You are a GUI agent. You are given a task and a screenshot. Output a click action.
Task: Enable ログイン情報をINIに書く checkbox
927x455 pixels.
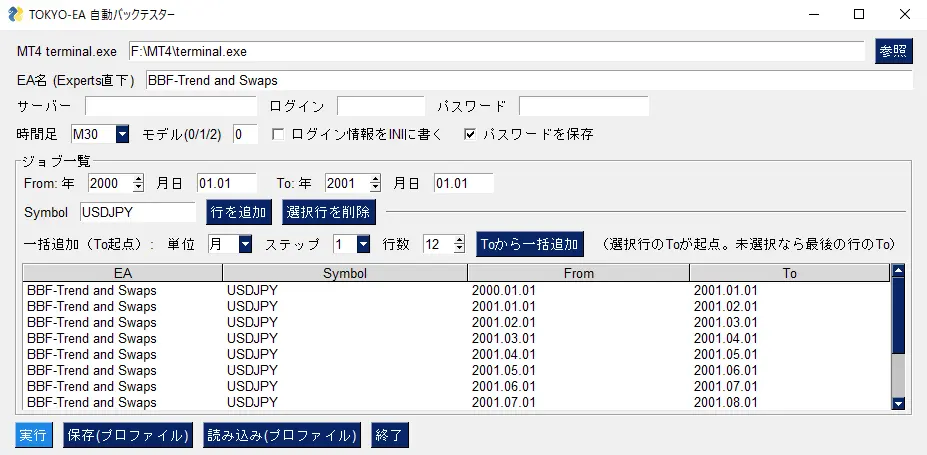tap(278, 135)
